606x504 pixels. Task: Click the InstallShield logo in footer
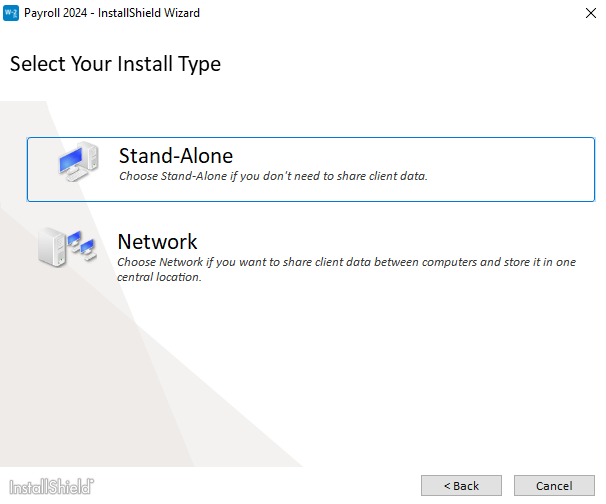(x=52, y=486)
